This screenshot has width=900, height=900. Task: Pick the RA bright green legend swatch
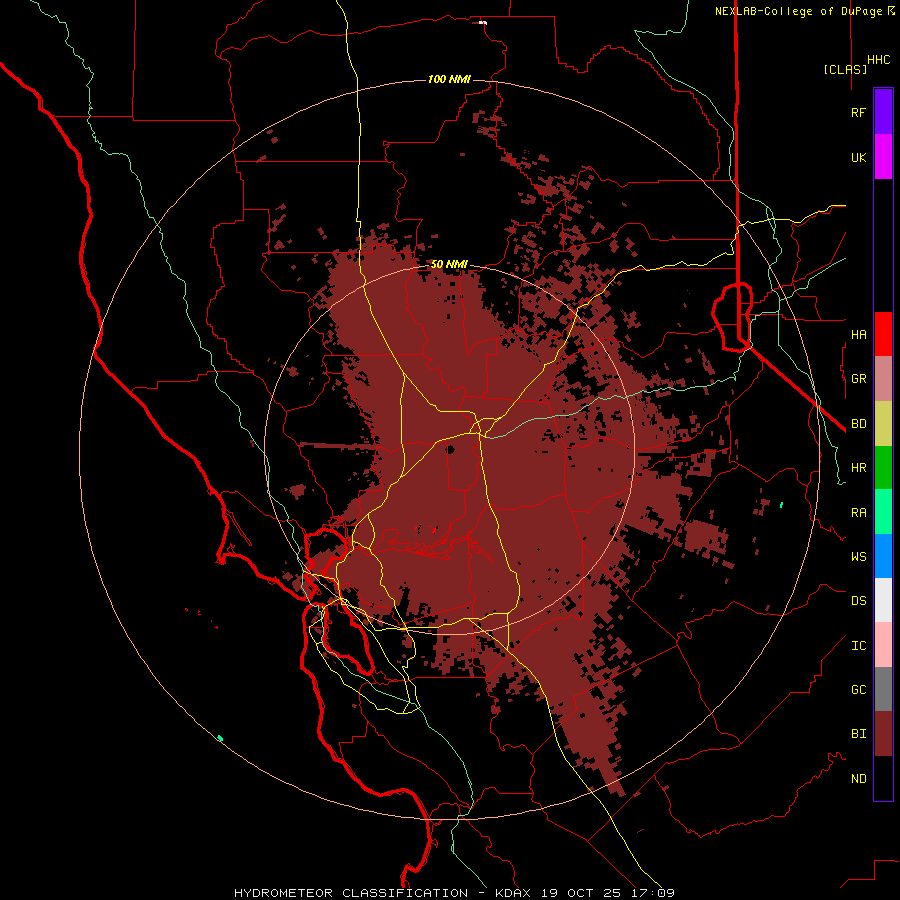tap(883, 512)
